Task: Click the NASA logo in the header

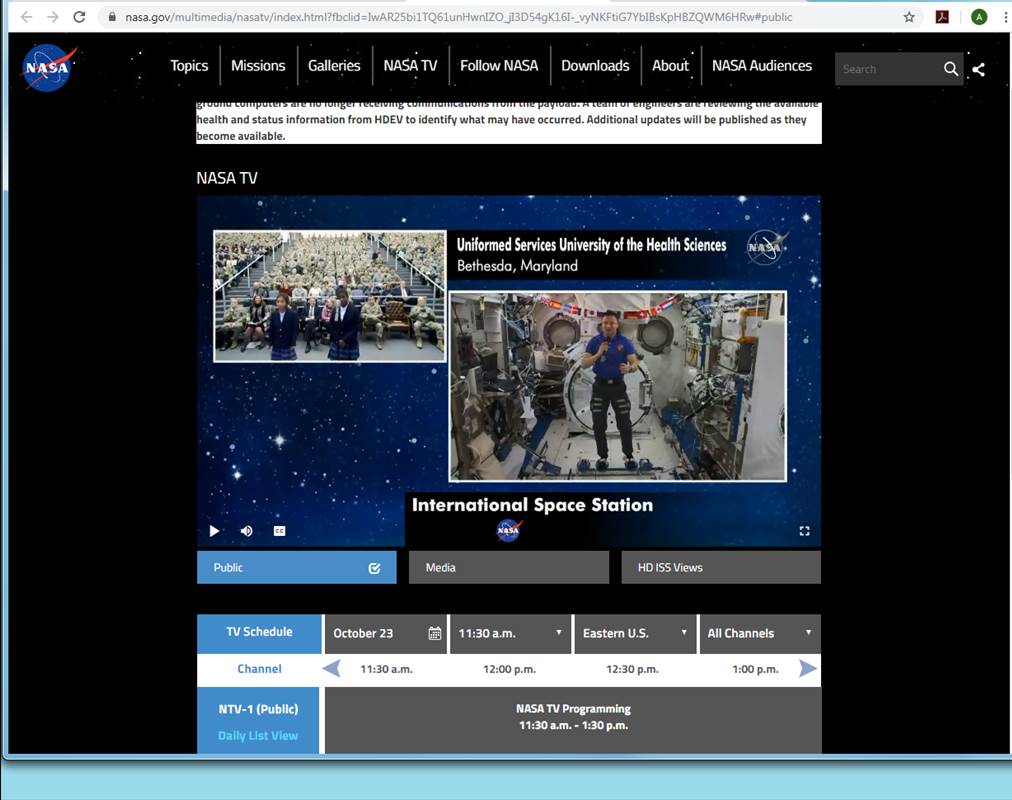Action: (x=48, y=68)
